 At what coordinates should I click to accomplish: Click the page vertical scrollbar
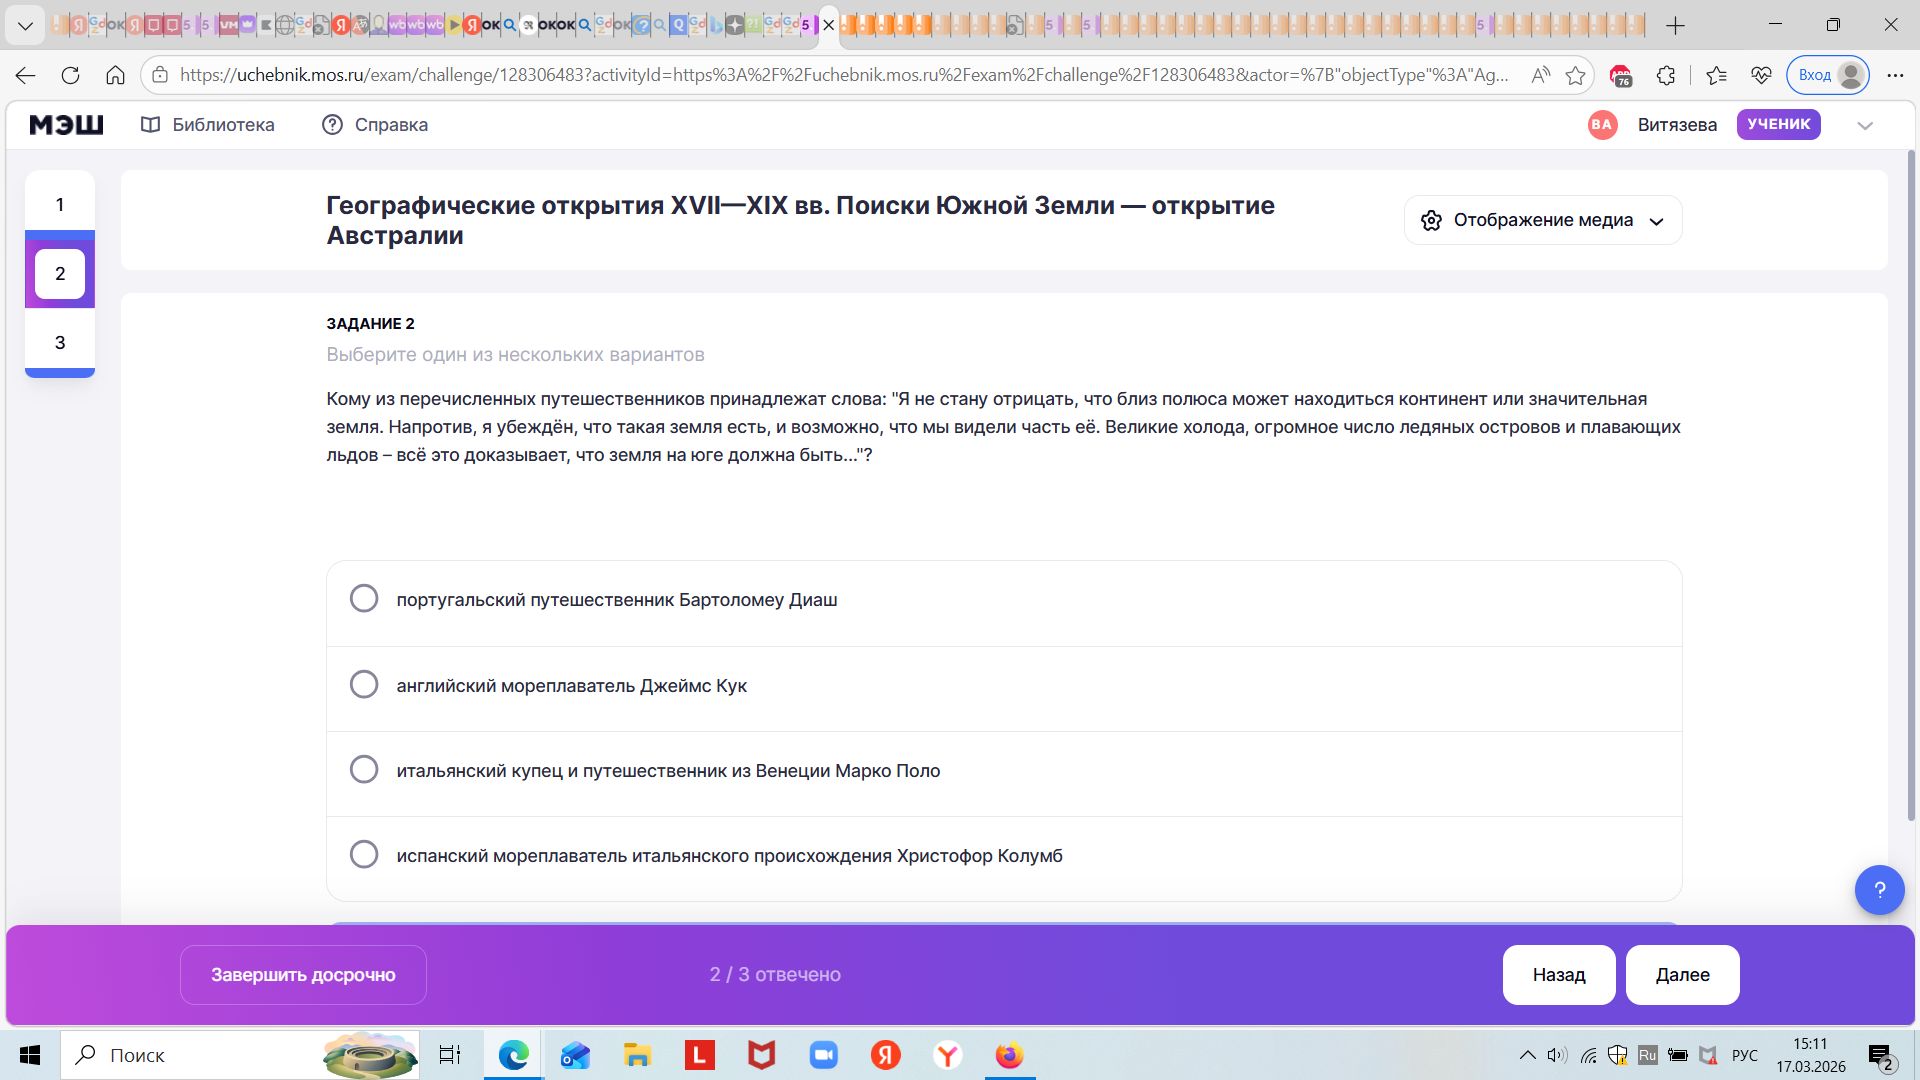click(x=1912, y=485)
